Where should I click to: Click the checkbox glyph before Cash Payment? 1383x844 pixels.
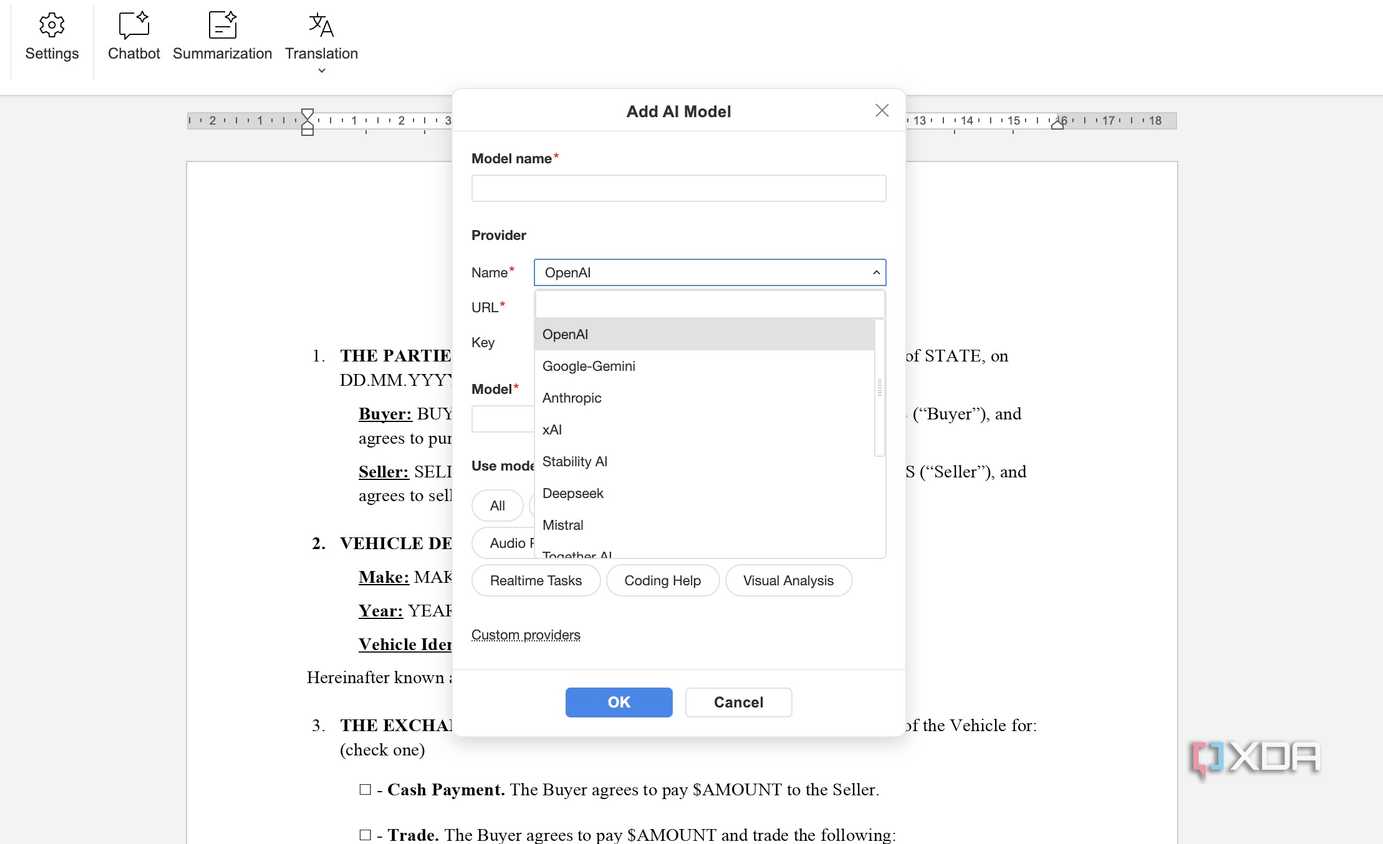tap(365, 790)
